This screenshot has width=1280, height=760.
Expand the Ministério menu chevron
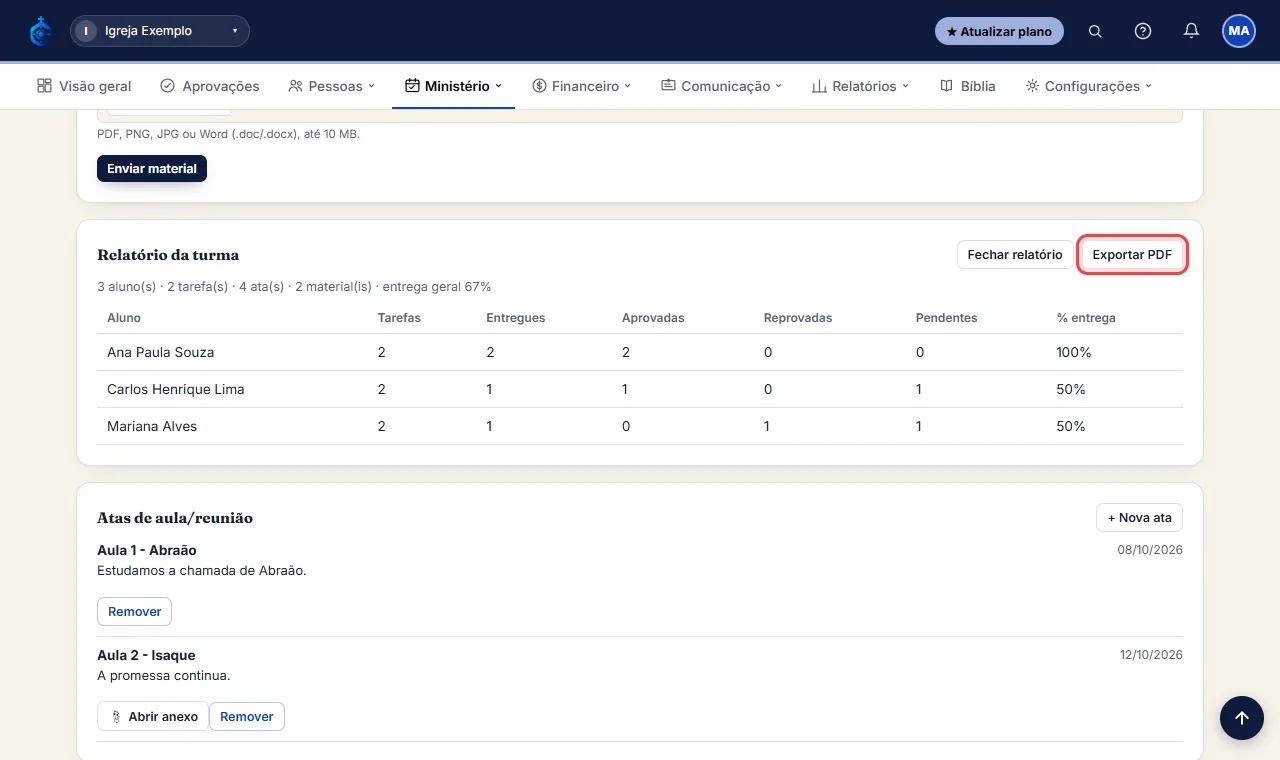click(x=498, y=86)
